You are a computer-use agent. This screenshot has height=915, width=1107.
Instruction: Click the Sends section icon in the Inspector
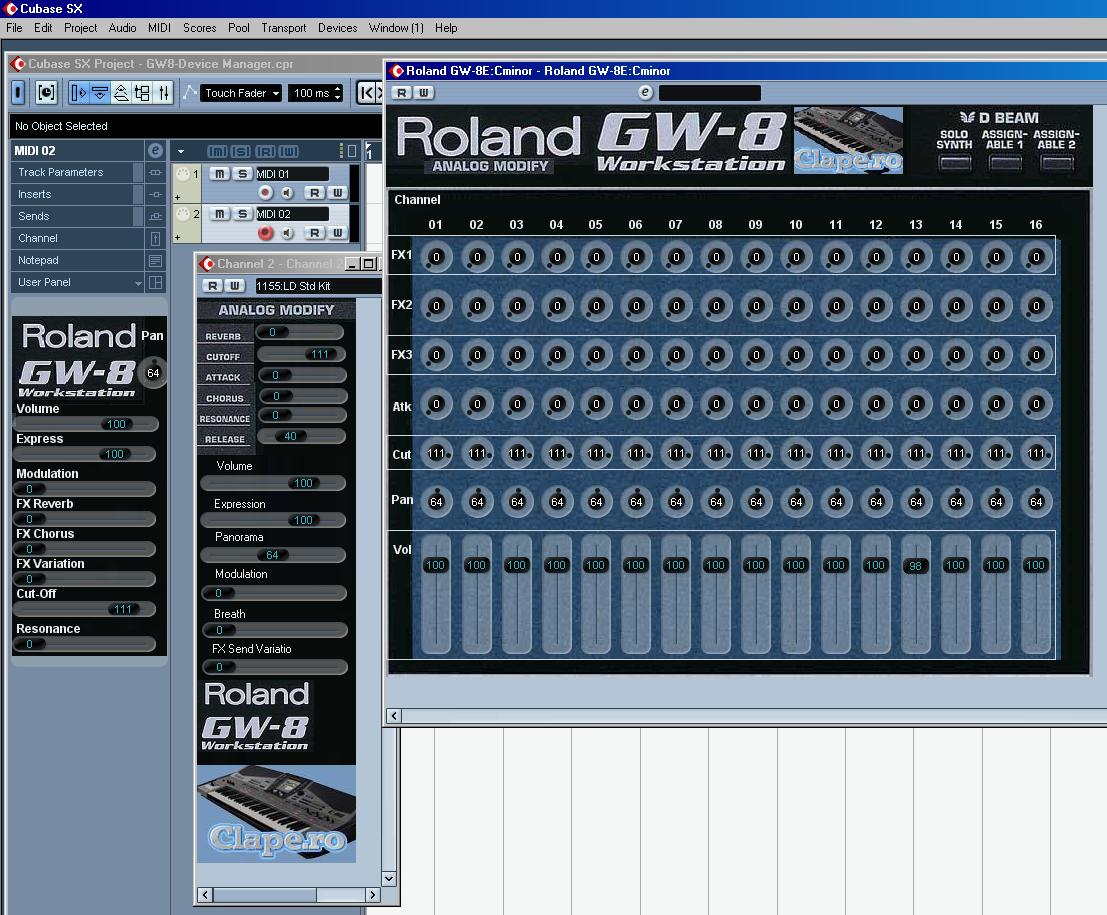[x=155, y=216]
